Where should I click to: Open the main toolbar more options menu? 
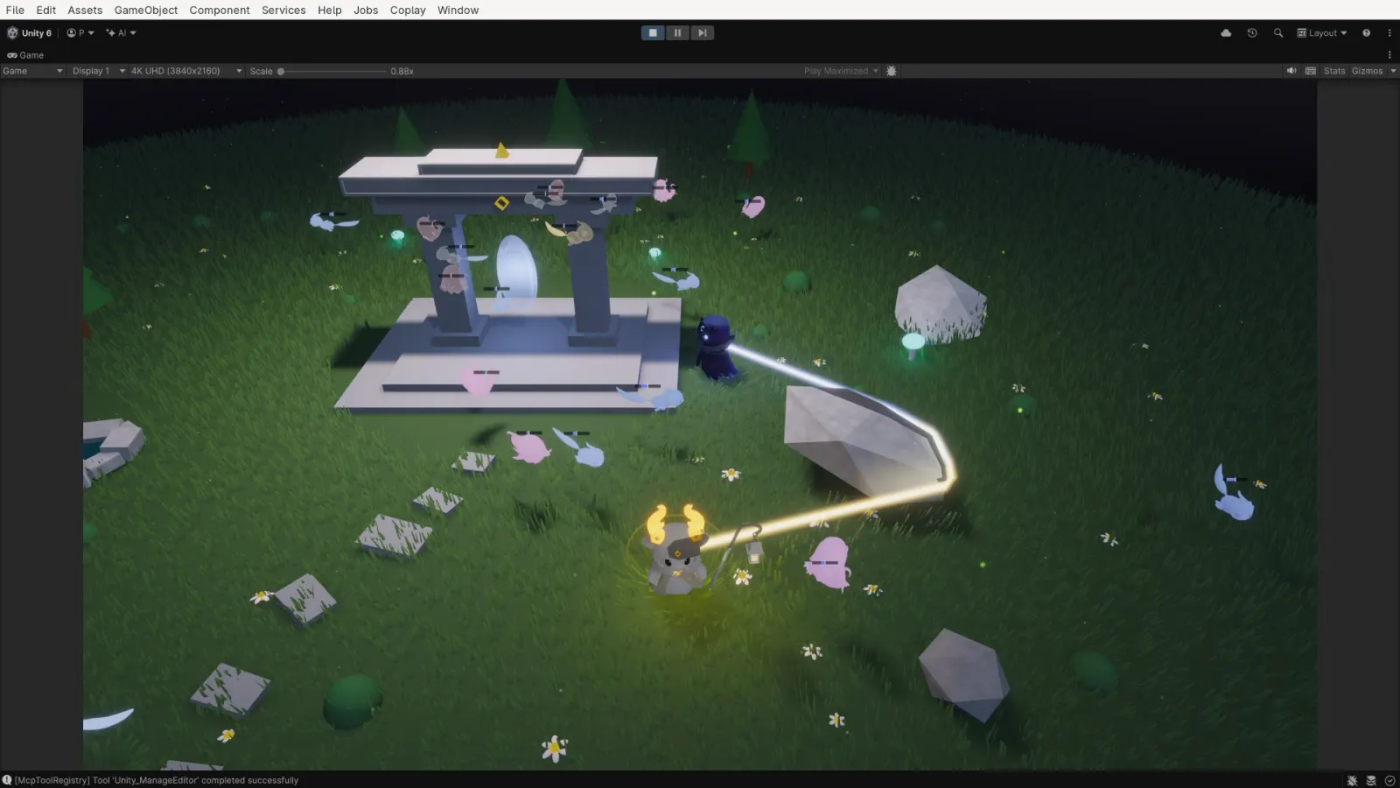1389,33
